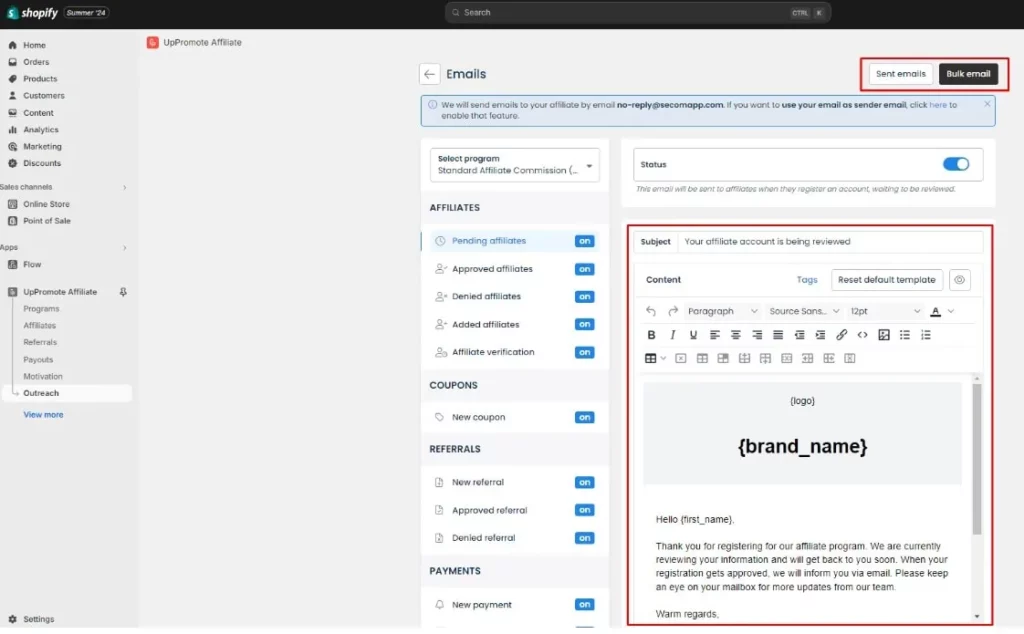Click the Shopify search bar
Viewport: 1024px width, 634px height.
click(x=637, y=12)
